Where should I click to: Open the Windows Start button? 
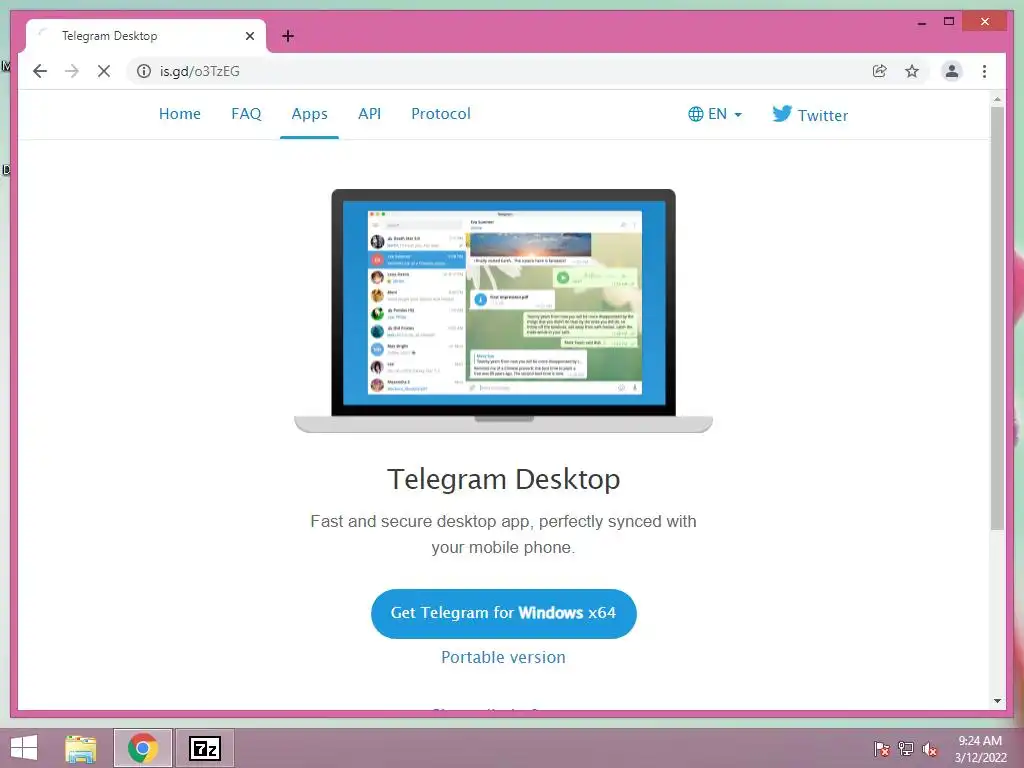click(24, 748)
